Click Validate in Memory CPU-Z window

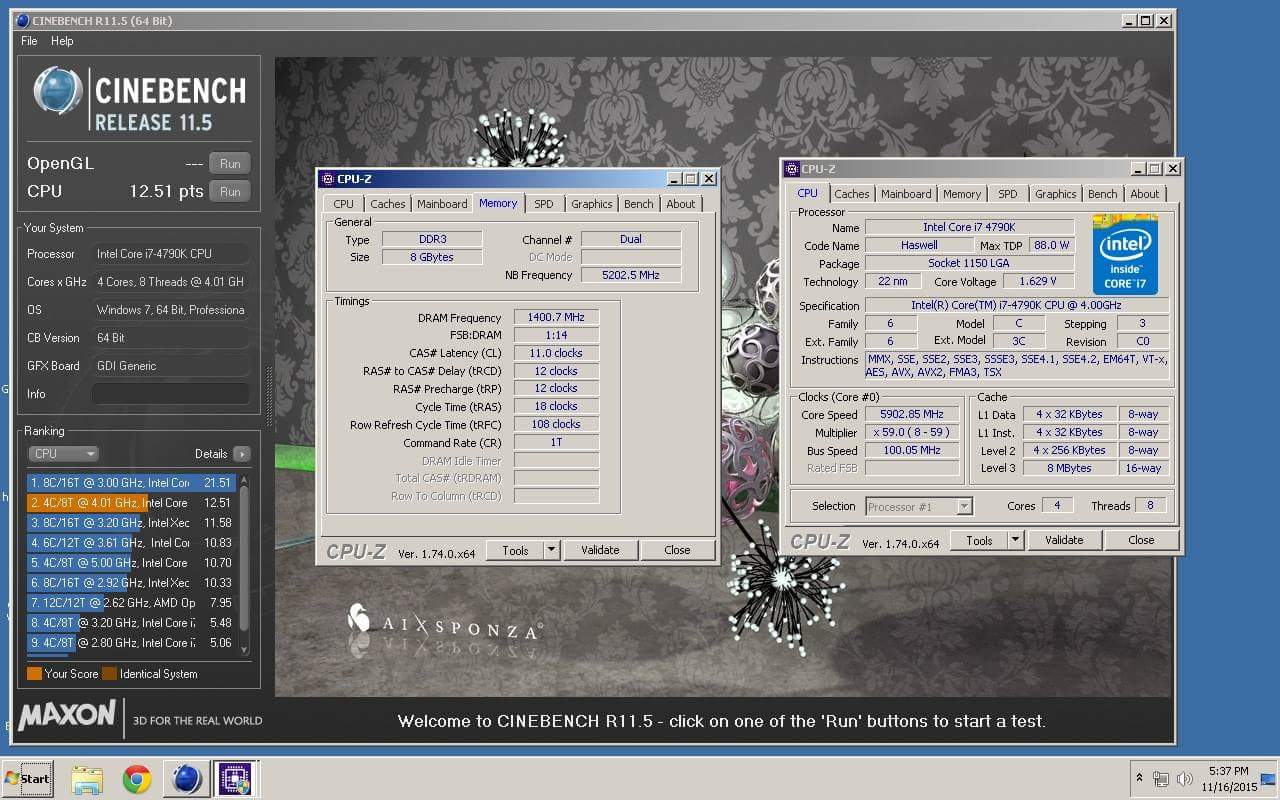click(600, 550)
